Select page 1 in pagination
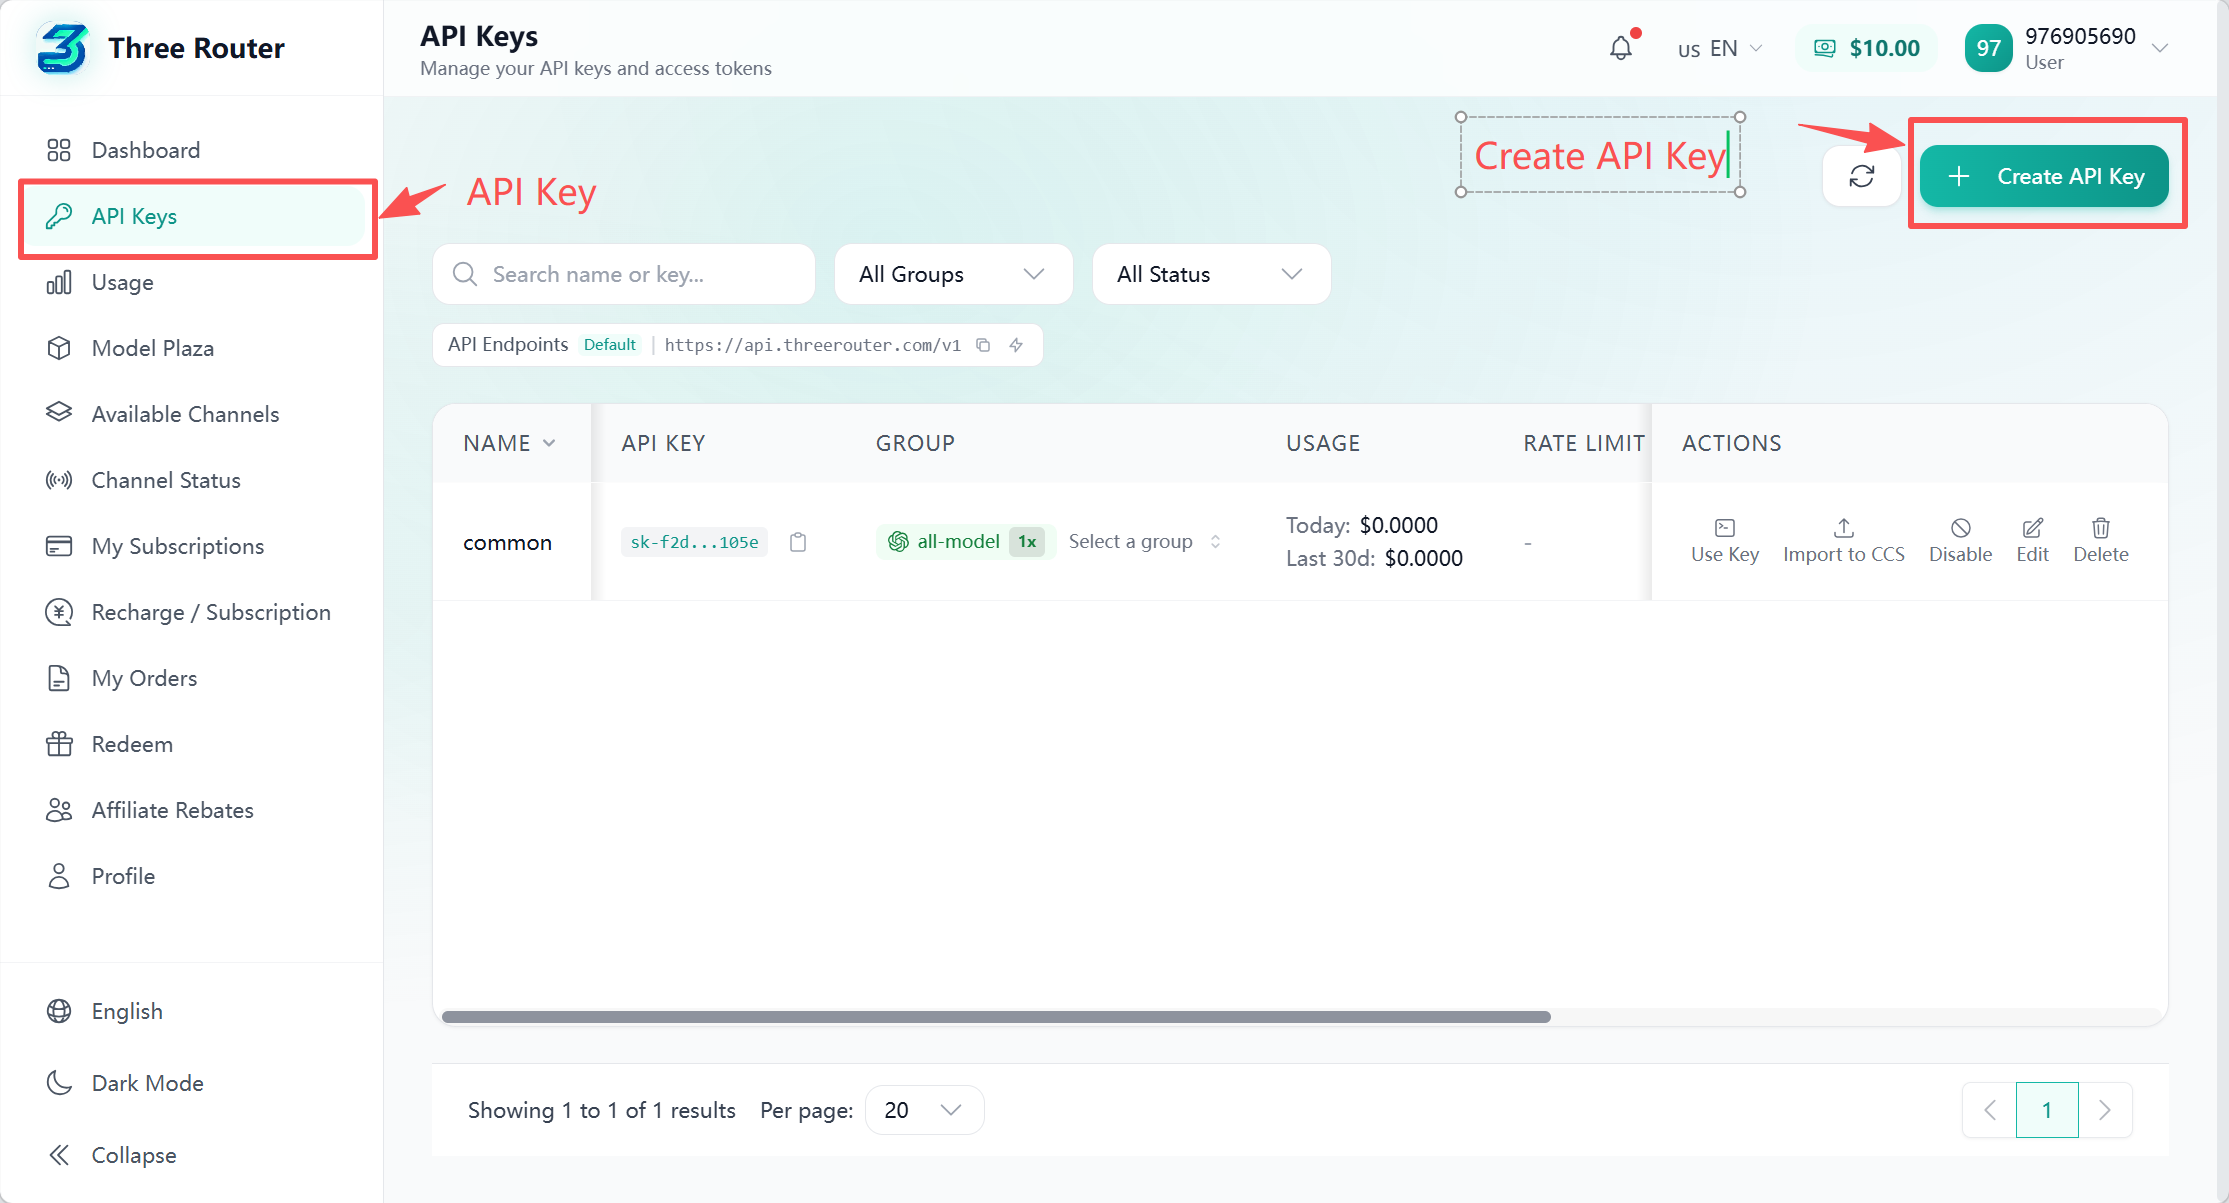Screen dimensions: 2229x1203 click(2047, 1110)
